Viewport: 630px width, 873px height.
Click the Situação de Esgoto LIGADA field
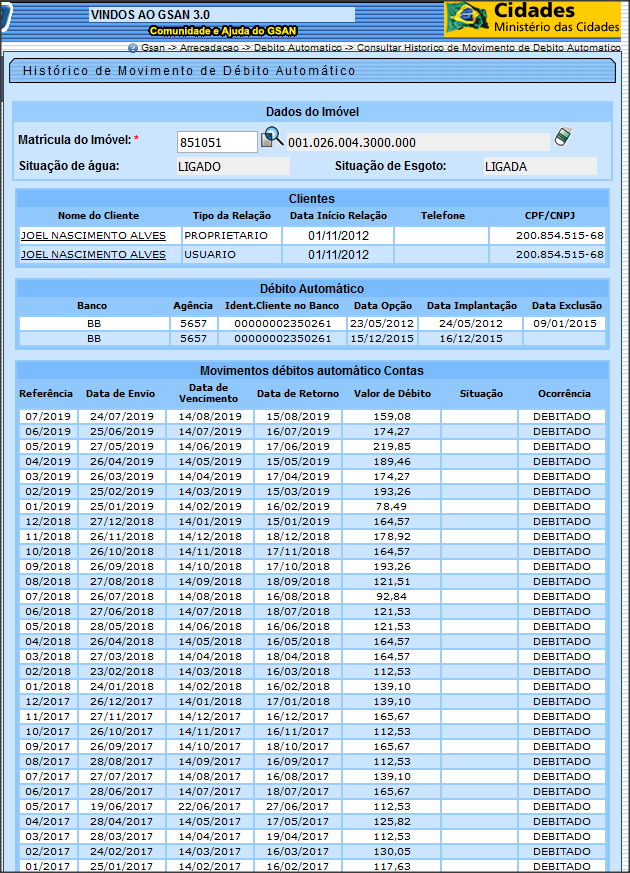[540, 166]
